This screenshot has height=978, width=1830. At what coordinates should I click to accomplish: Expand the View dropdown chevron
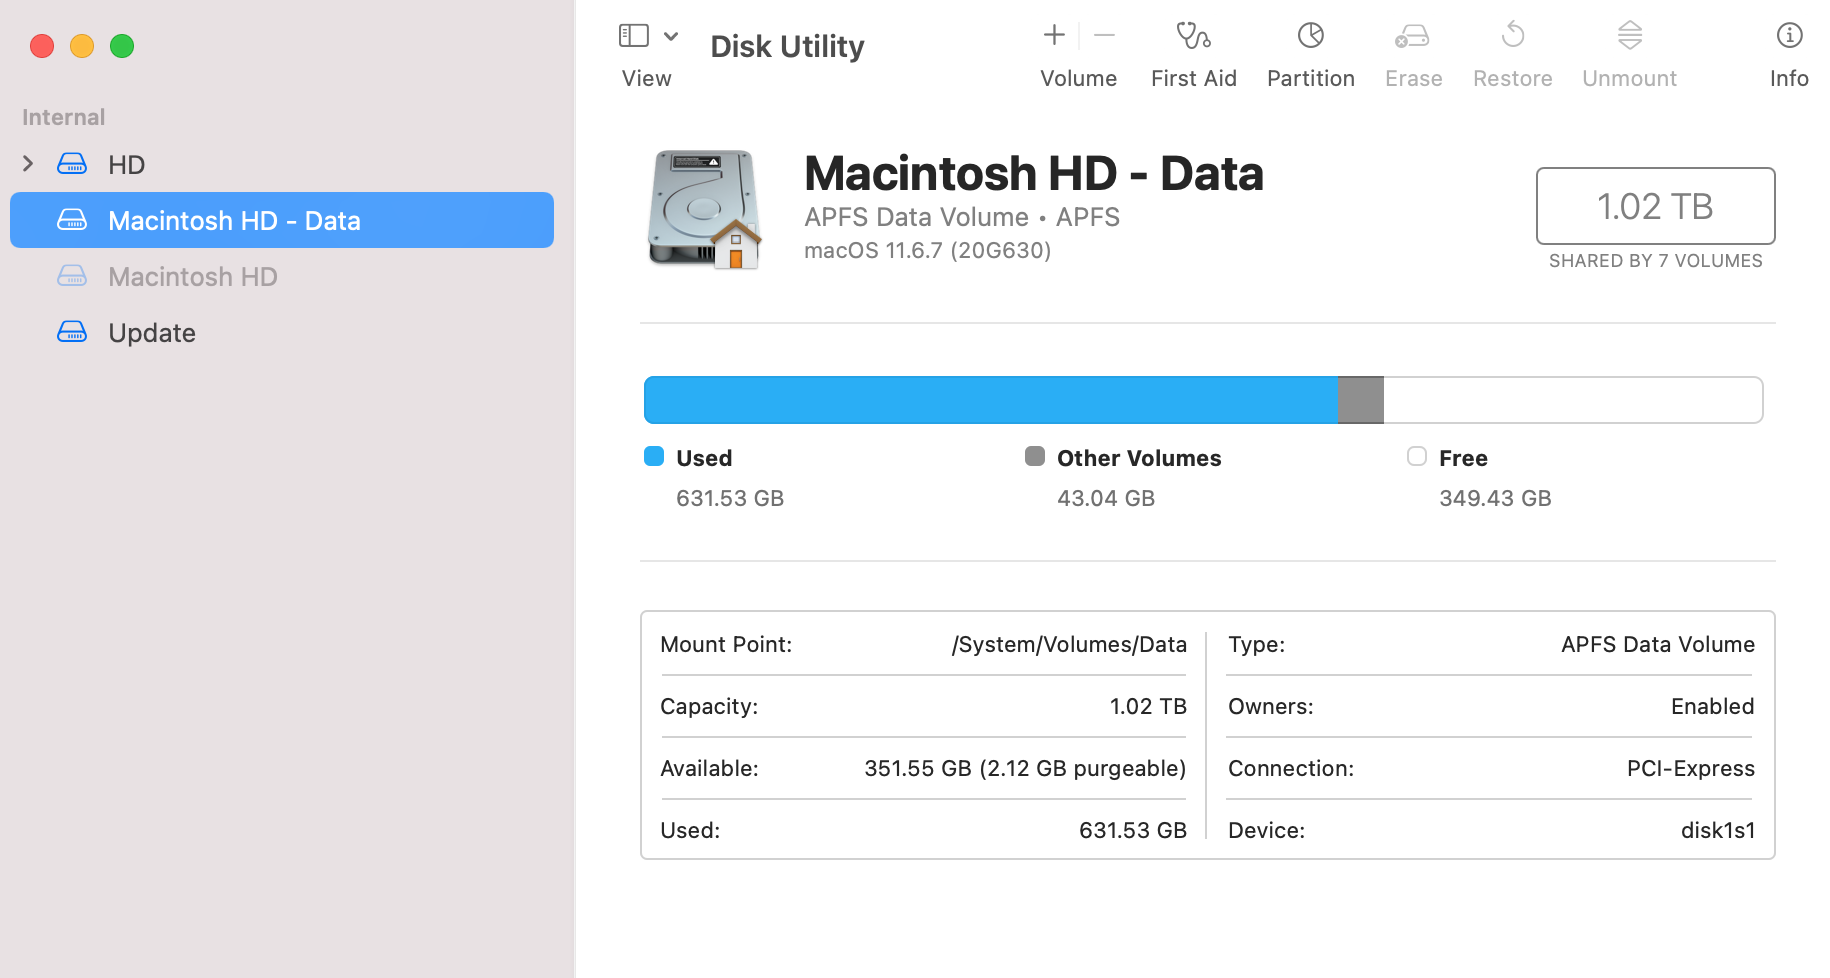pyautogui.click(x=671, y=36)
